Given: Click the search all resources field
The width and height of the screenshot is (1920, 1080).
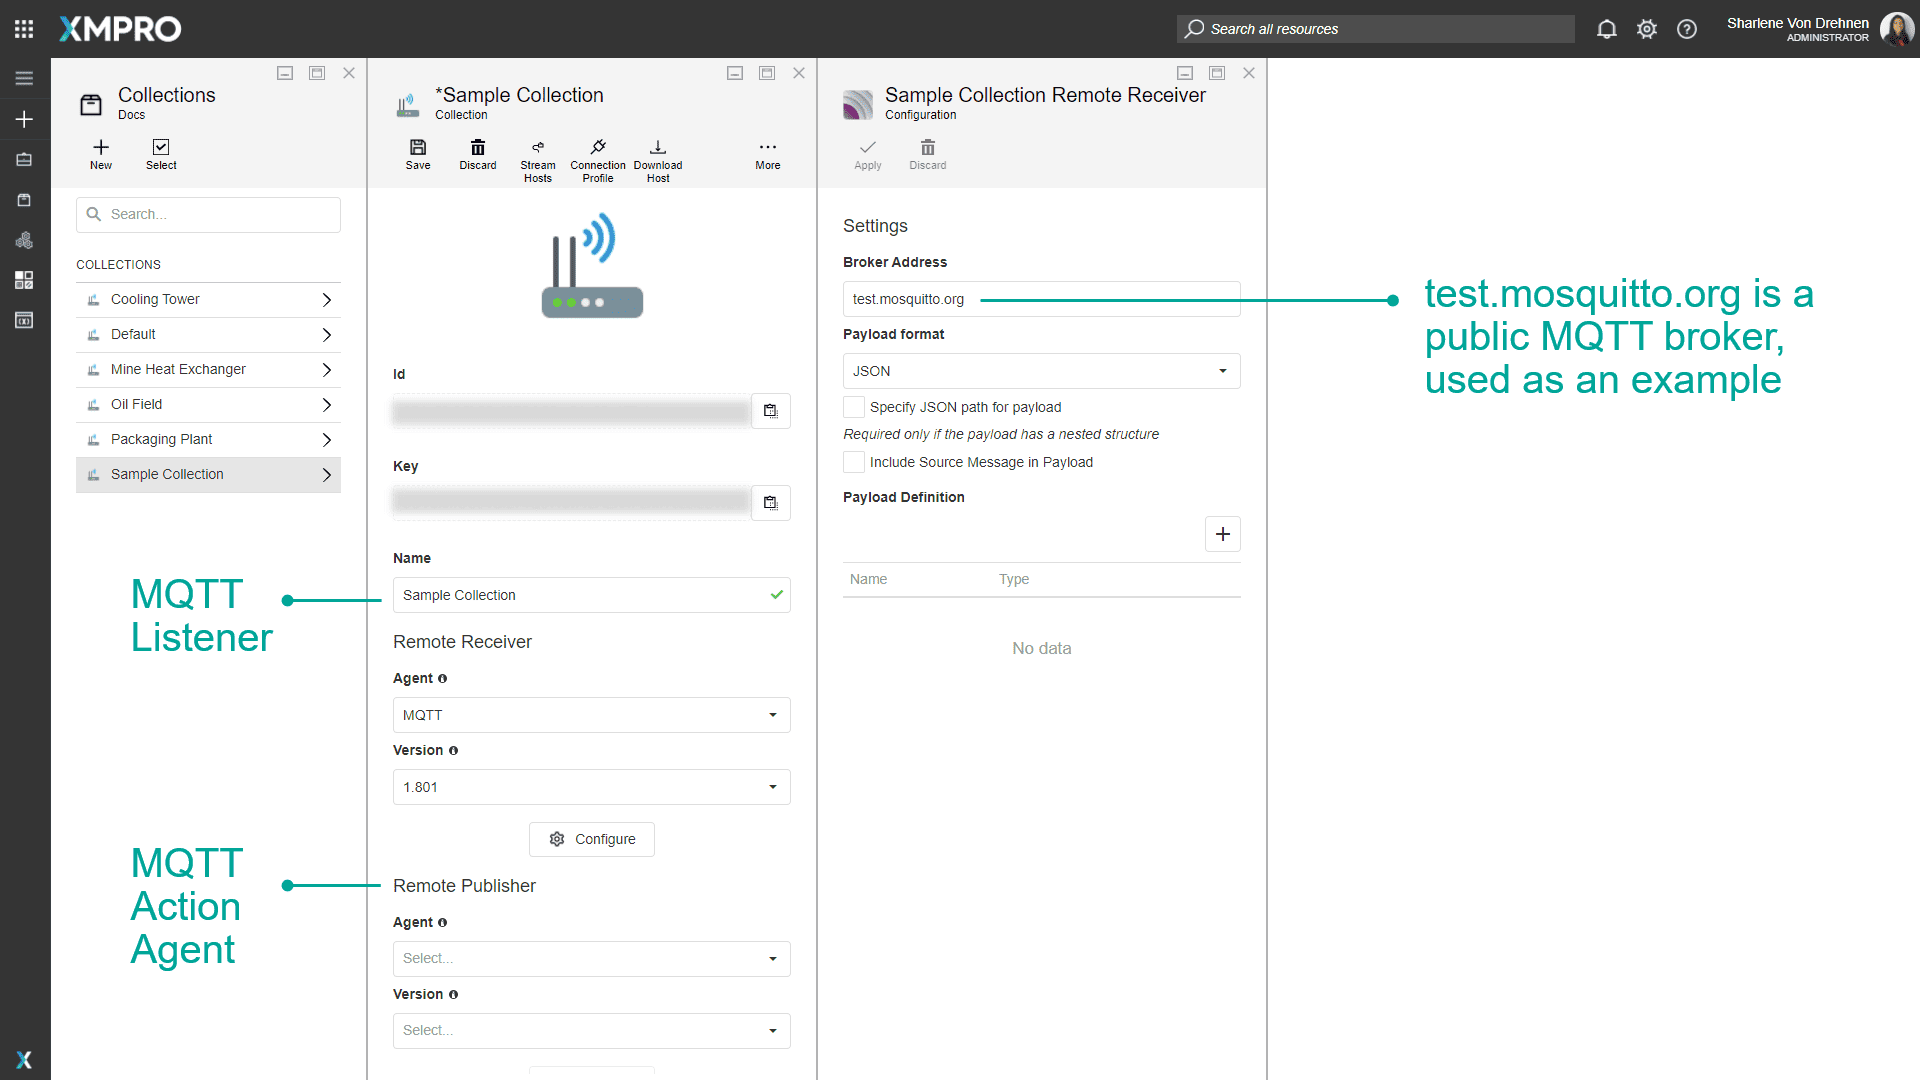Looking at the screenshot, I should coord(1375,29).
